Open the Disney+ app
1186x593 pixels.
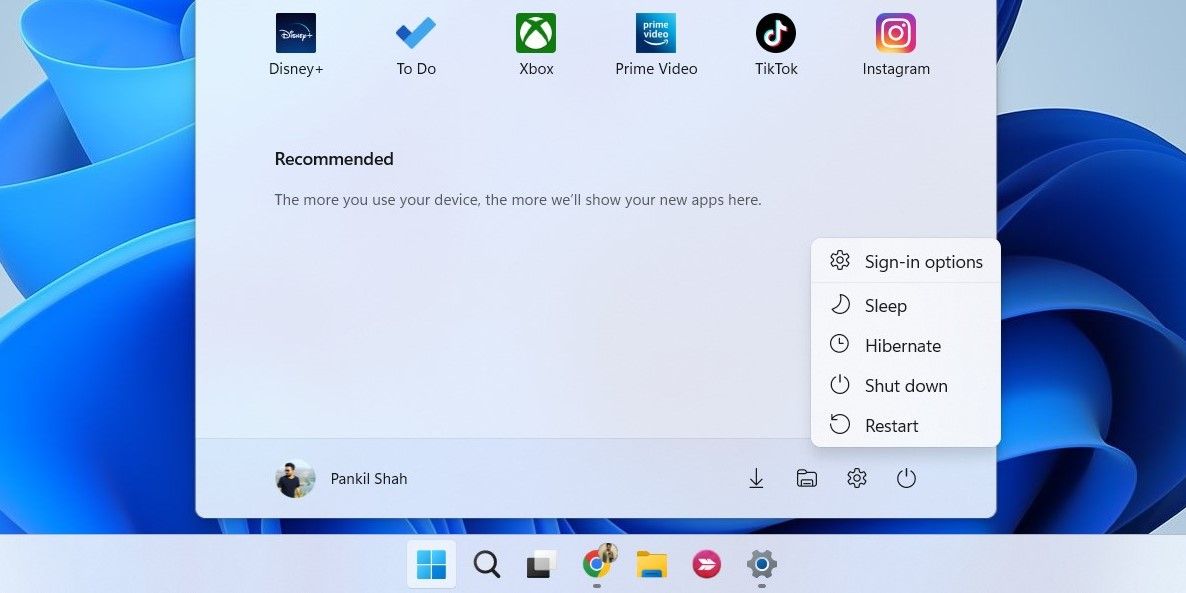(x=295, y=33)
